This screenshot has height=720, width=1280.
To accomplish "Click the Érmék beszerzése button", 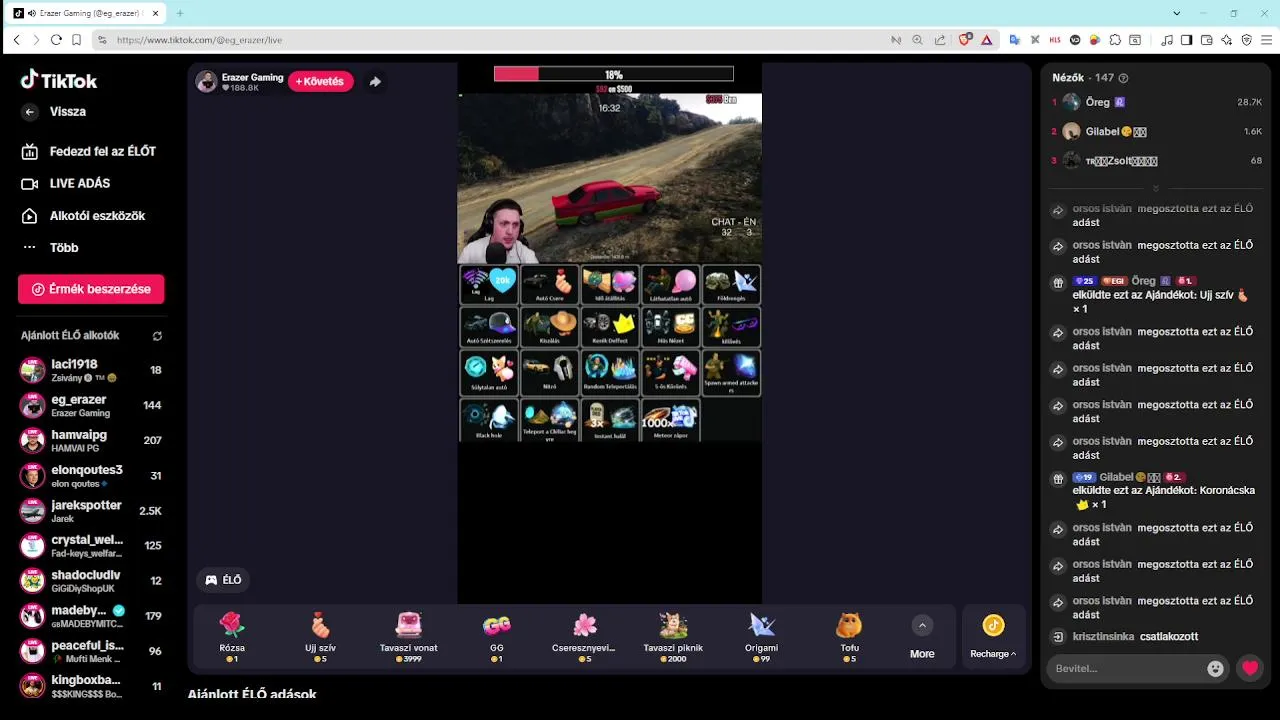I will tap(91, 289).
